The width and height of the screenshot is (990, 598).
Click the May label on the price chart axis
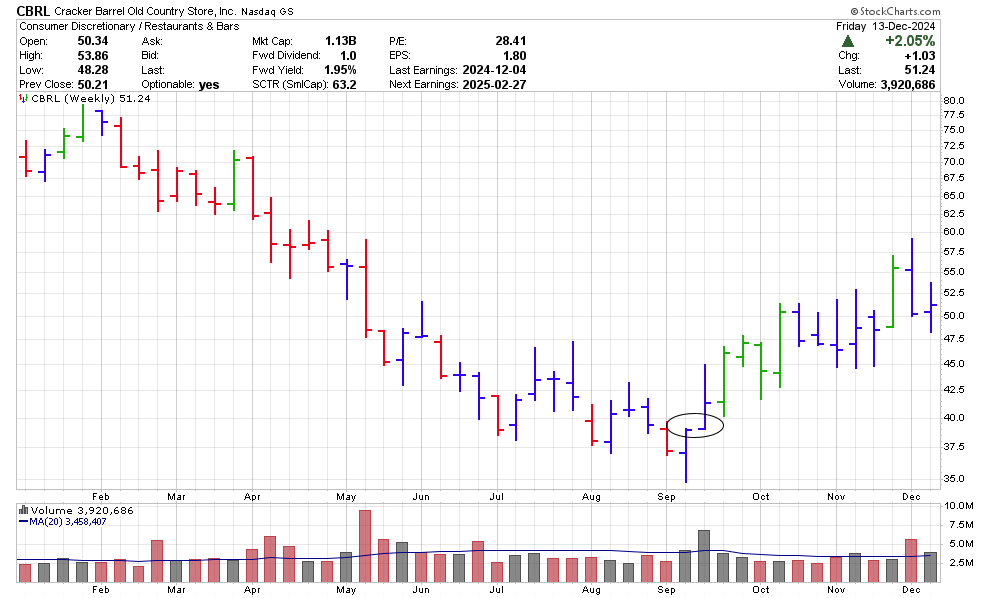[x=346, y=497]
